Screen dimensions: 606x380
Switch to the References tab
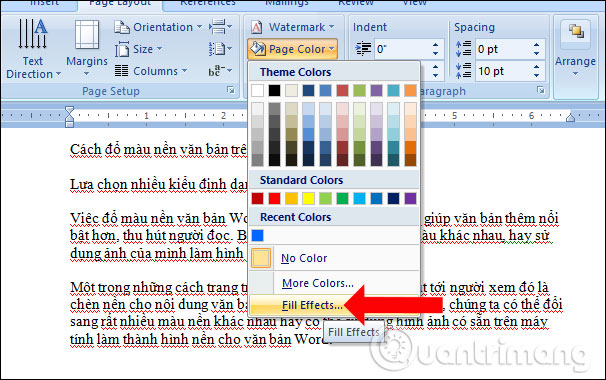point(208,3)
